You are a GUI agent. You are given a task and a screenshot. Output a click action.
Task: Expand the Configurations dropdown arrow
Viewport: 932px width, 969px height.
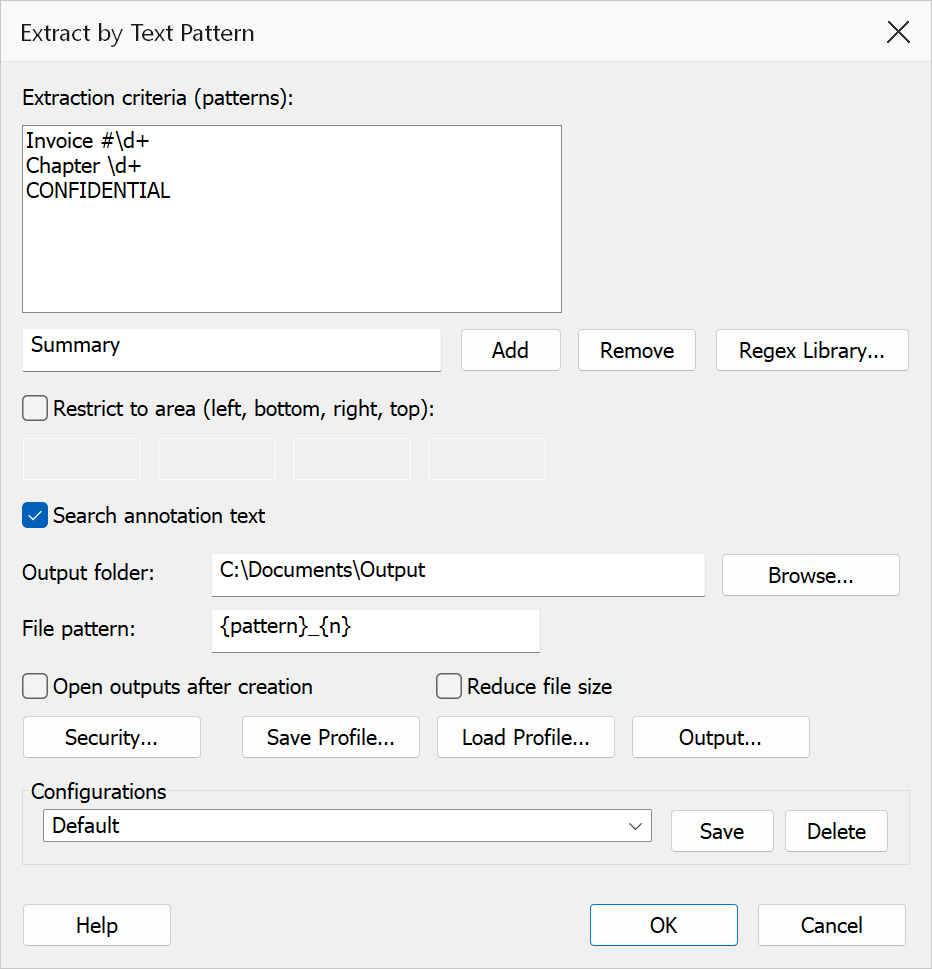[x=635, y=826]
